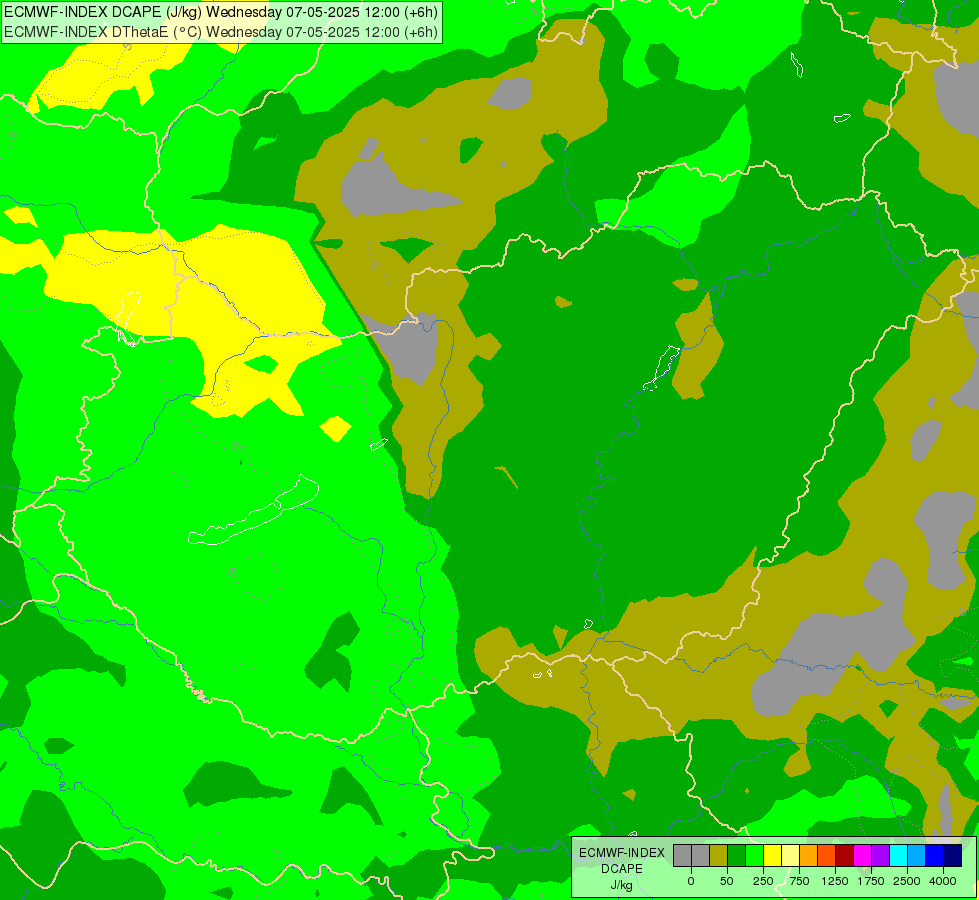Click the magenta legend swatch
The width and height of the screenshot is (979, 900).
tap(863, 856)
